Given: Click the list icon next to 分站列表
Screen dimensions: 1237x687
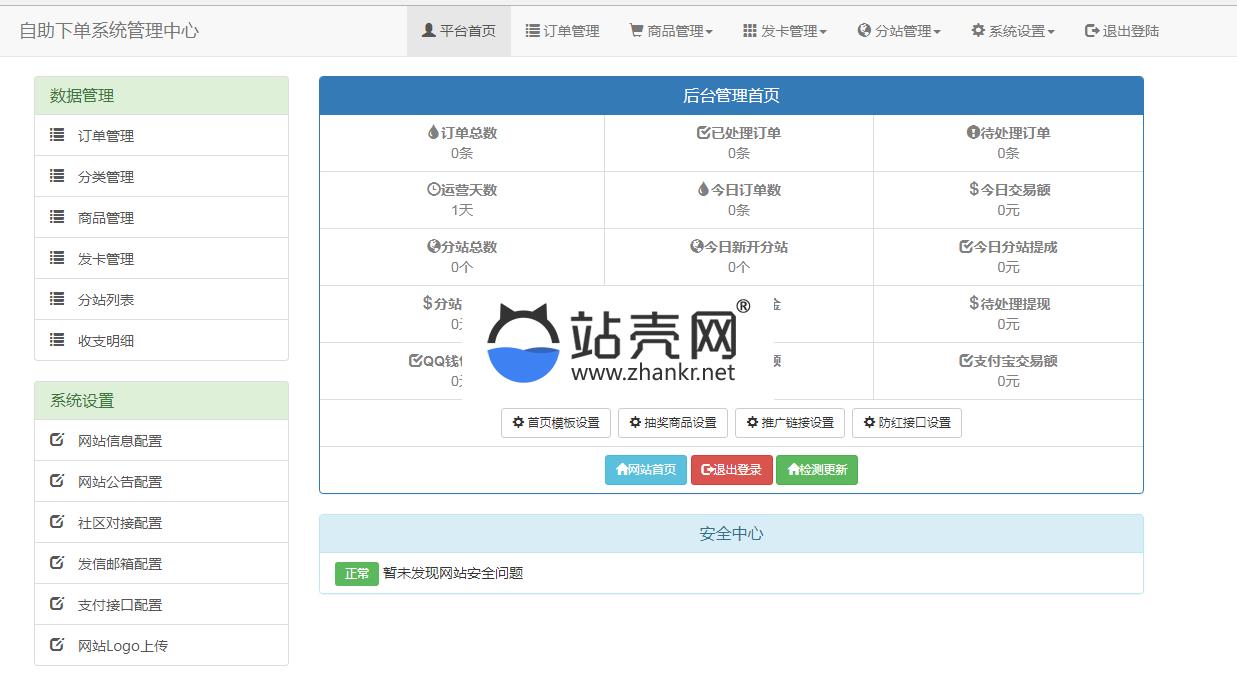Looking at the screenshot, I should (57, 299).
